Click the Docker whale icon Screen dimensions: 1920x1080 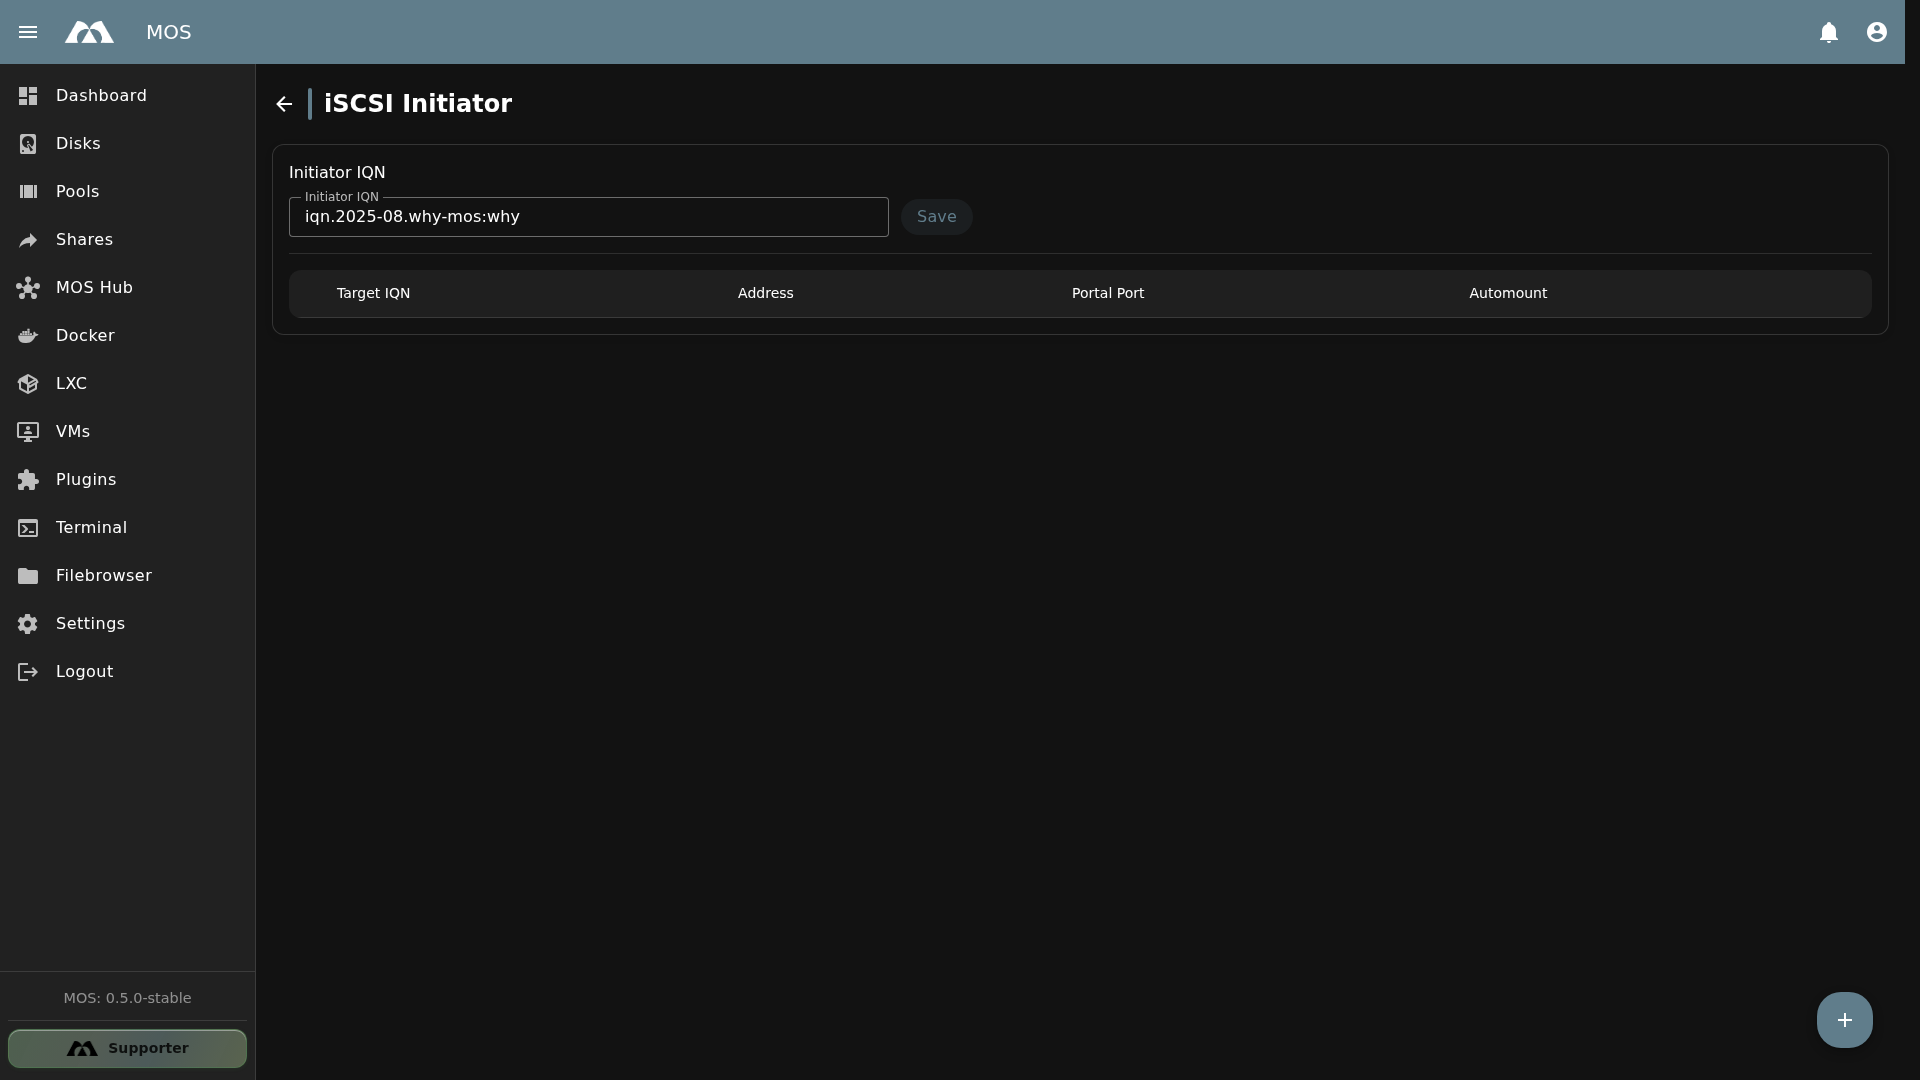click(28, 336)
